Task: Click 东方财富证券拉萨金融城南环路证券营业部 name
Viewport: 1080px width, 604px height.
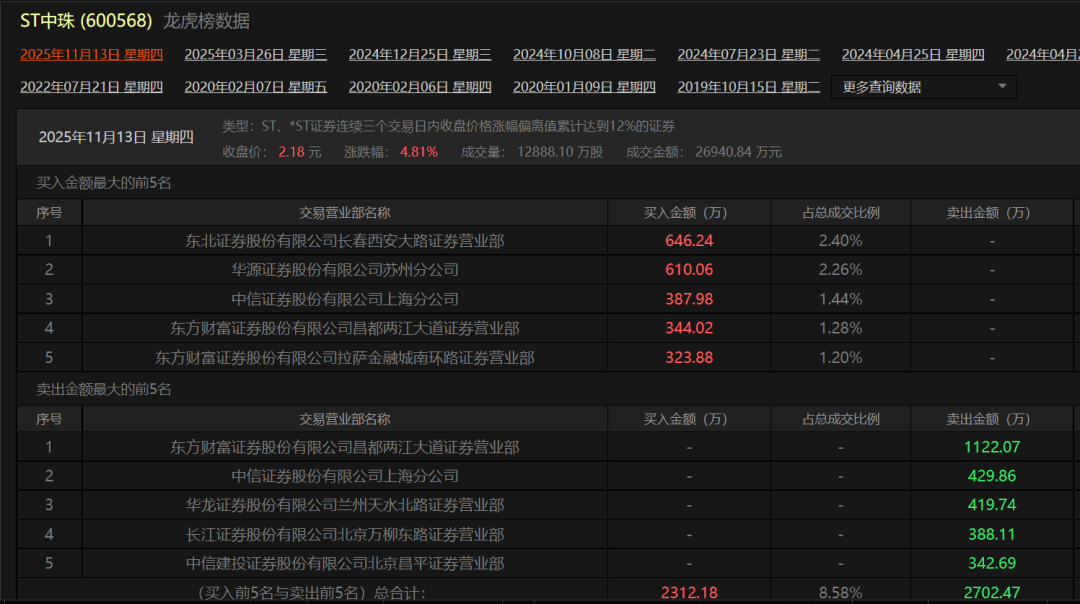Action: 344,358
